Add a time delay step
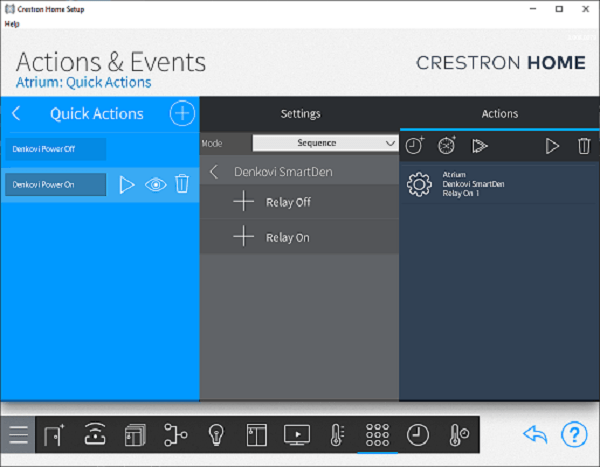Image resolution: width=600 pixels, height=467 pixels. (415, 146)
